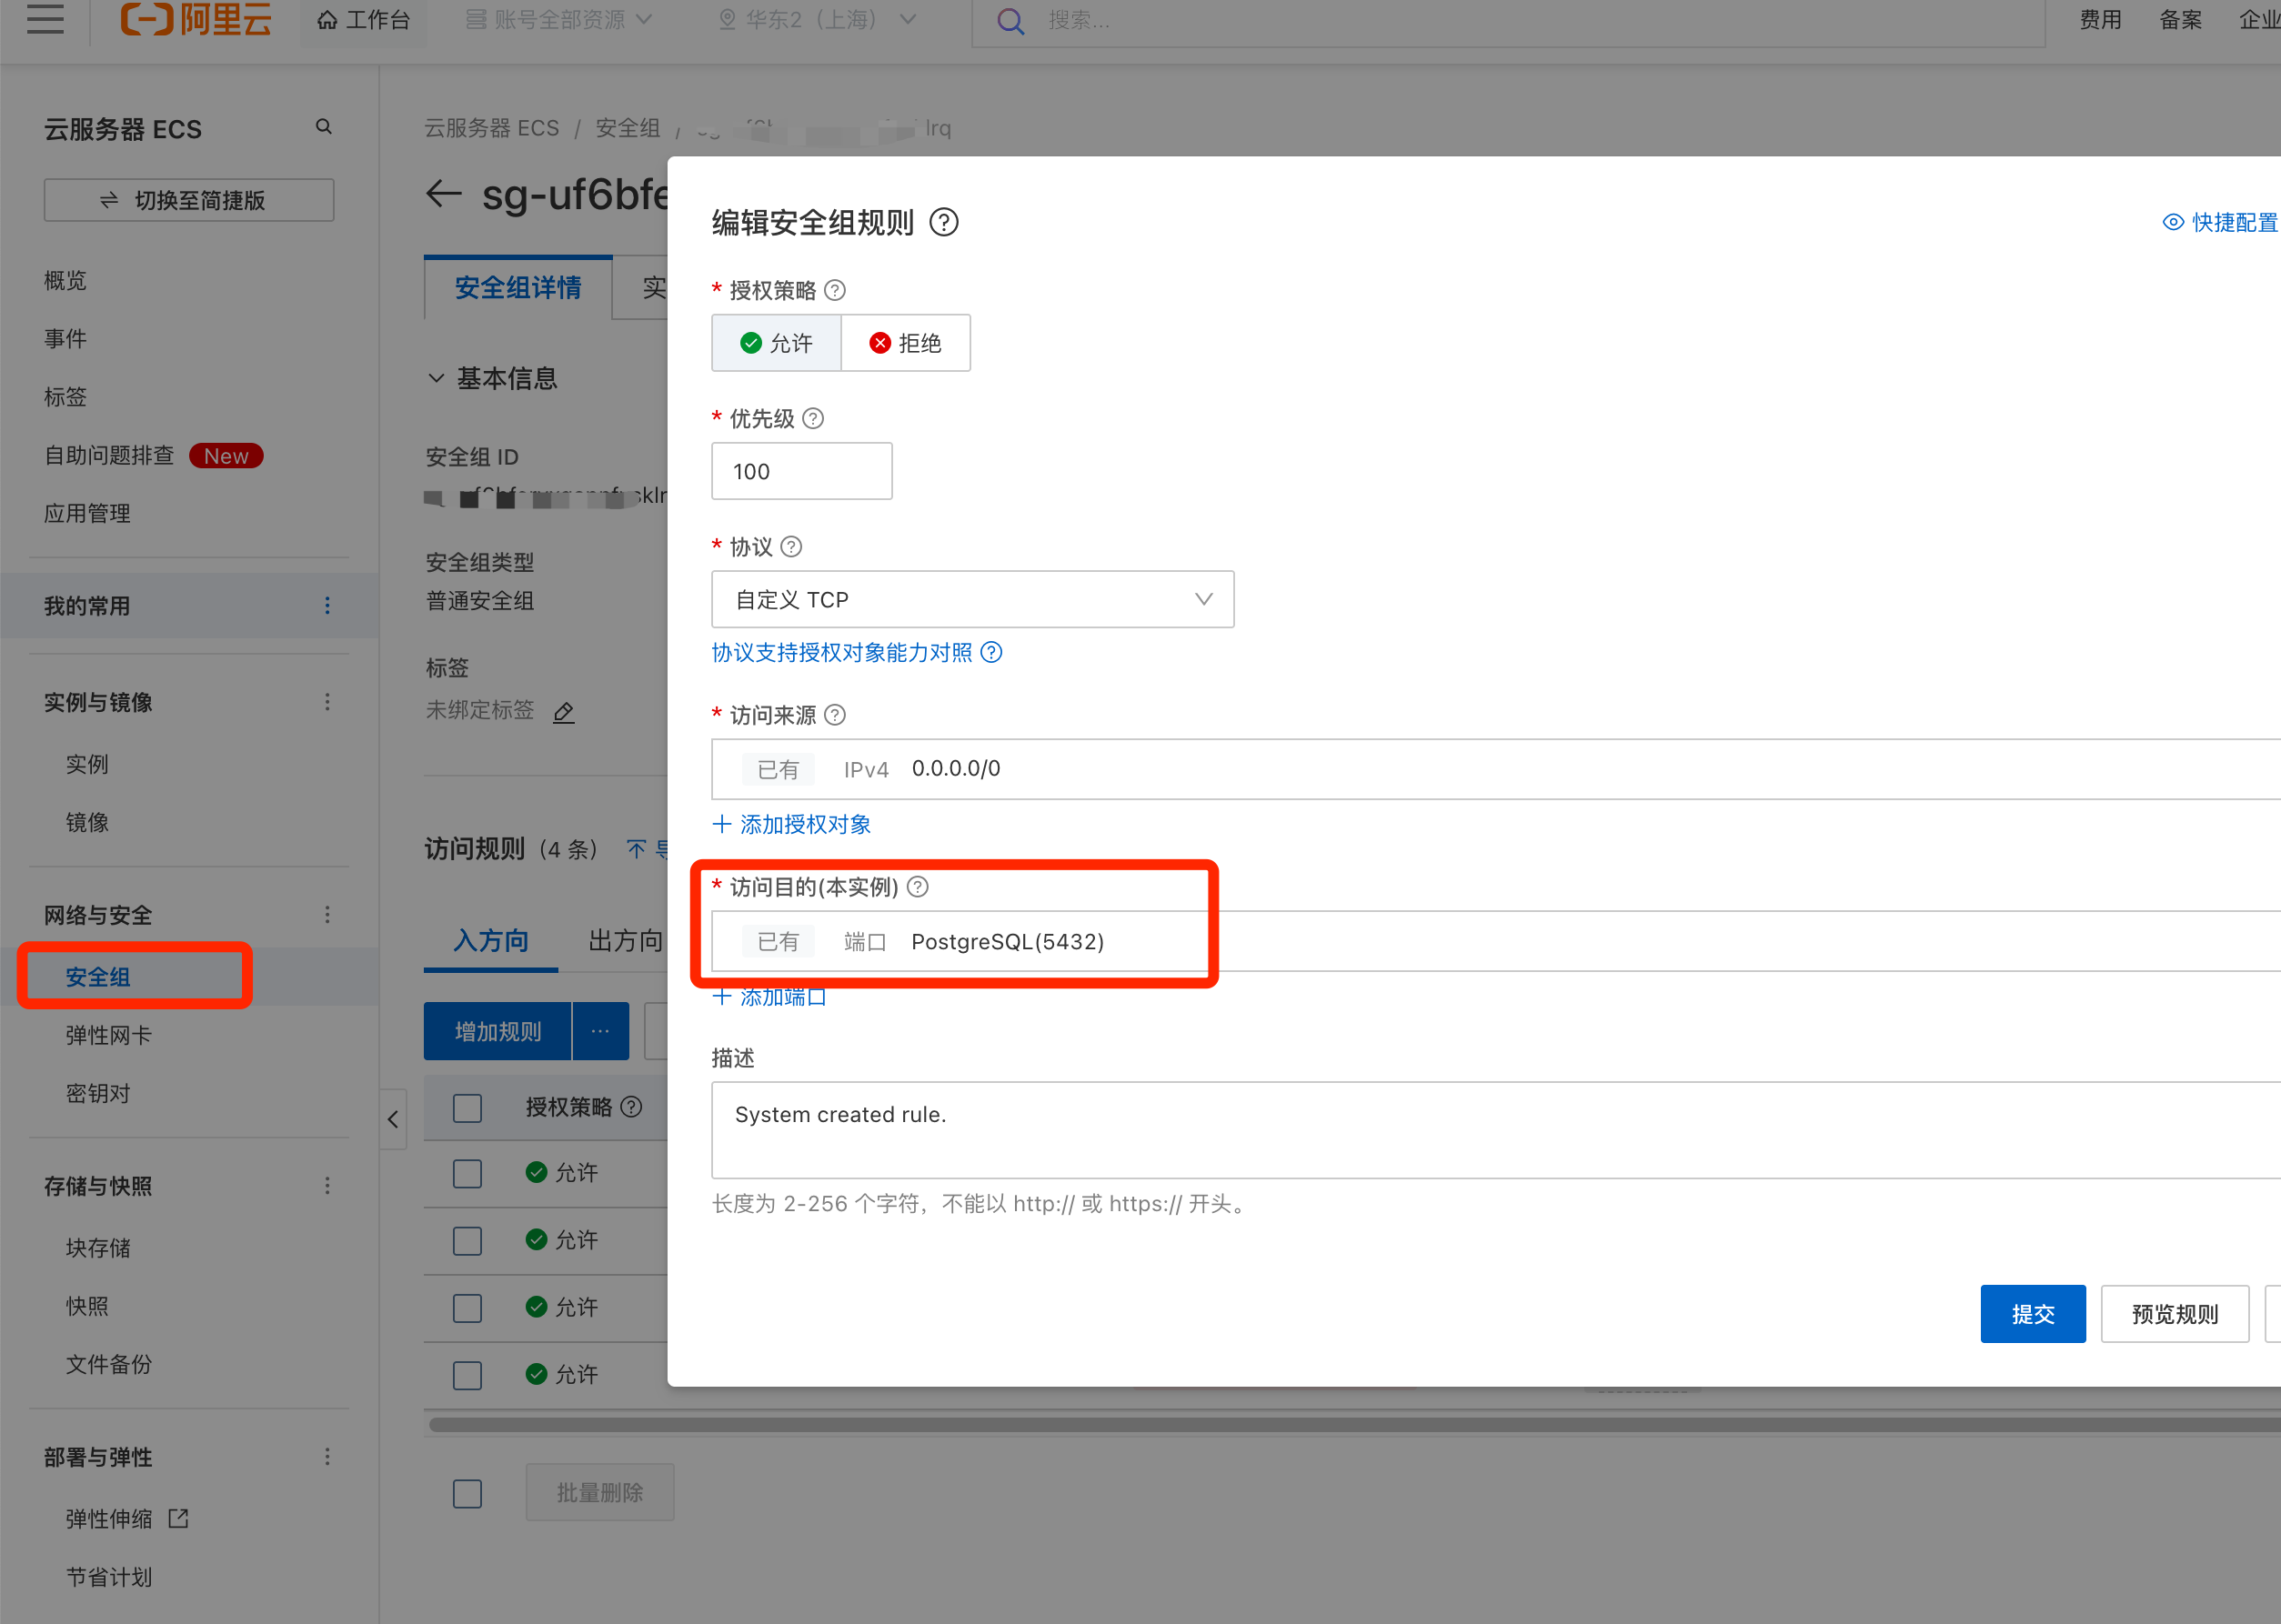Image resolution: width=2281 pixels, height=1624 pixels.
Task: Click the priority input field showing 100
Action: tap(801, 471)
